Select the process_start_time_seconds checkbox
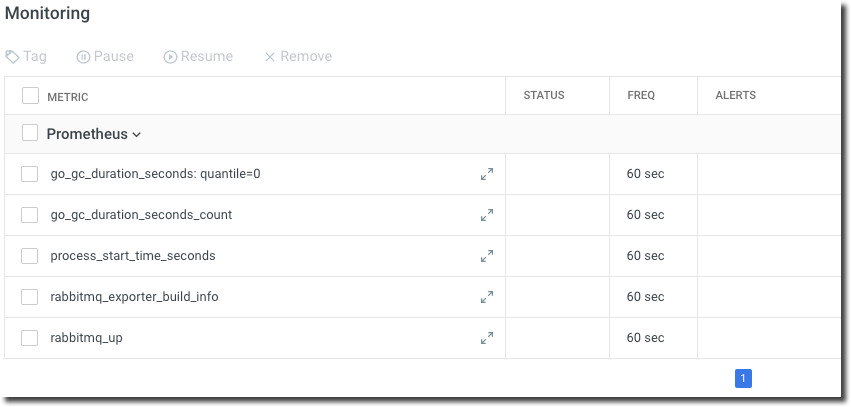Viewport: 851px width, 407px height. (30, 256)
